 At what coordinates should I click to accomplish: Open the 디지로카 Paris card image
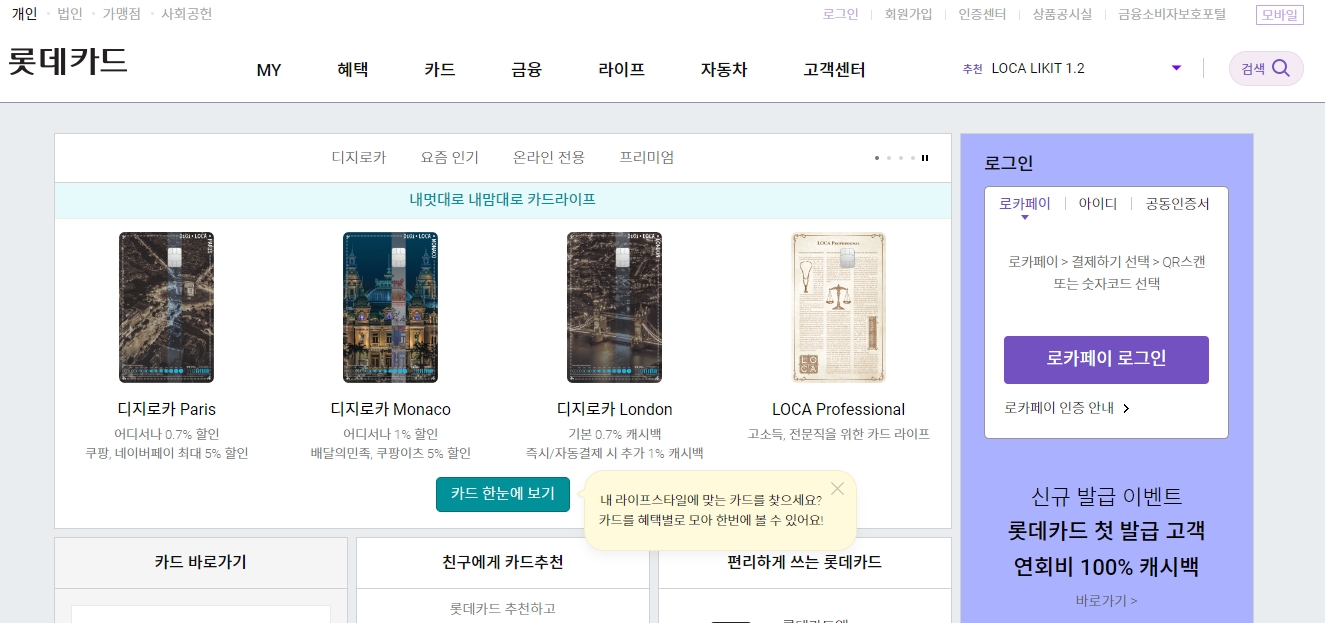pyautogui.click(x=167, y=308)
